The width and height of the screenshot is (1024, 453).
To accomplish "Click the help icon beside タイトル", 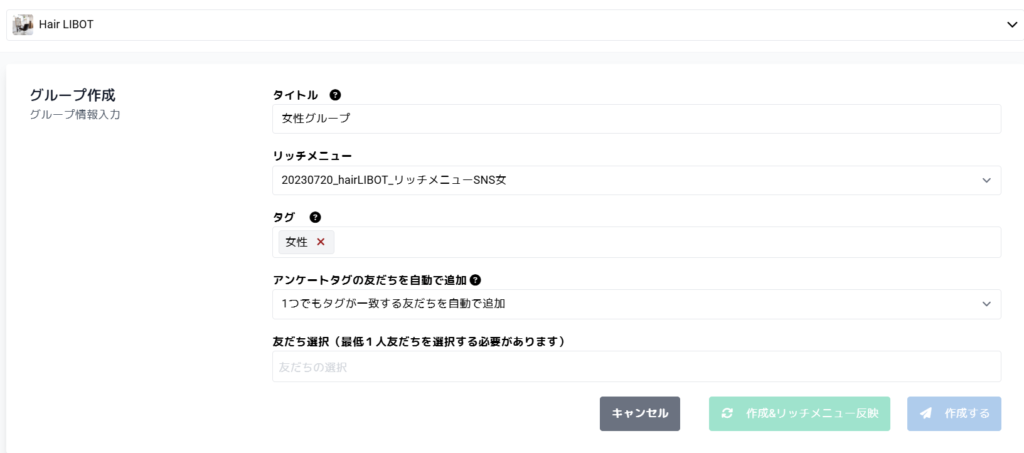I will pyautogui.click(x=335, y=95).
